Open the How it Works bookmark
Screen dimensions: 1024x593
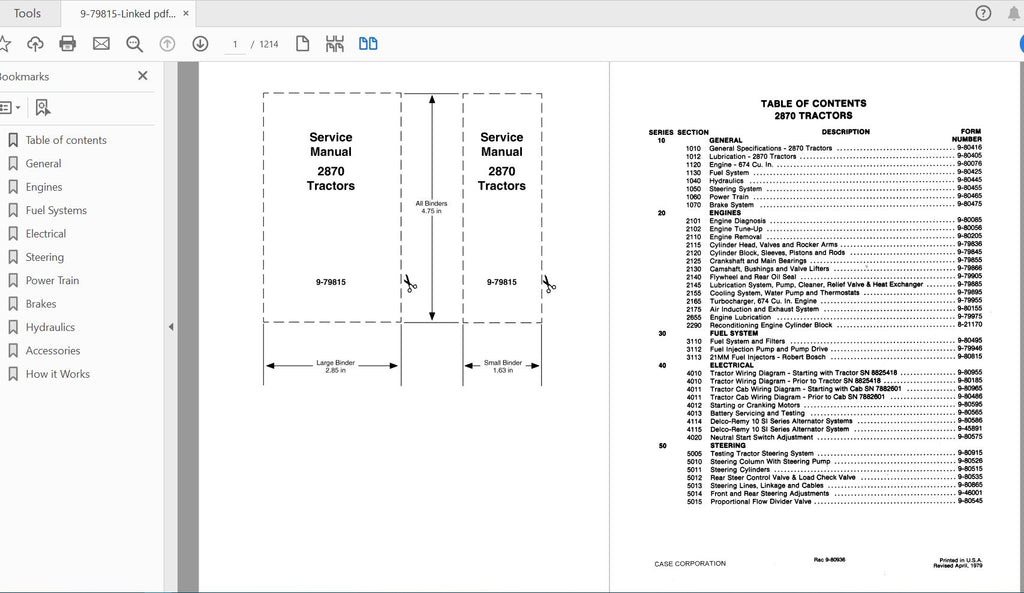(57, 374)
